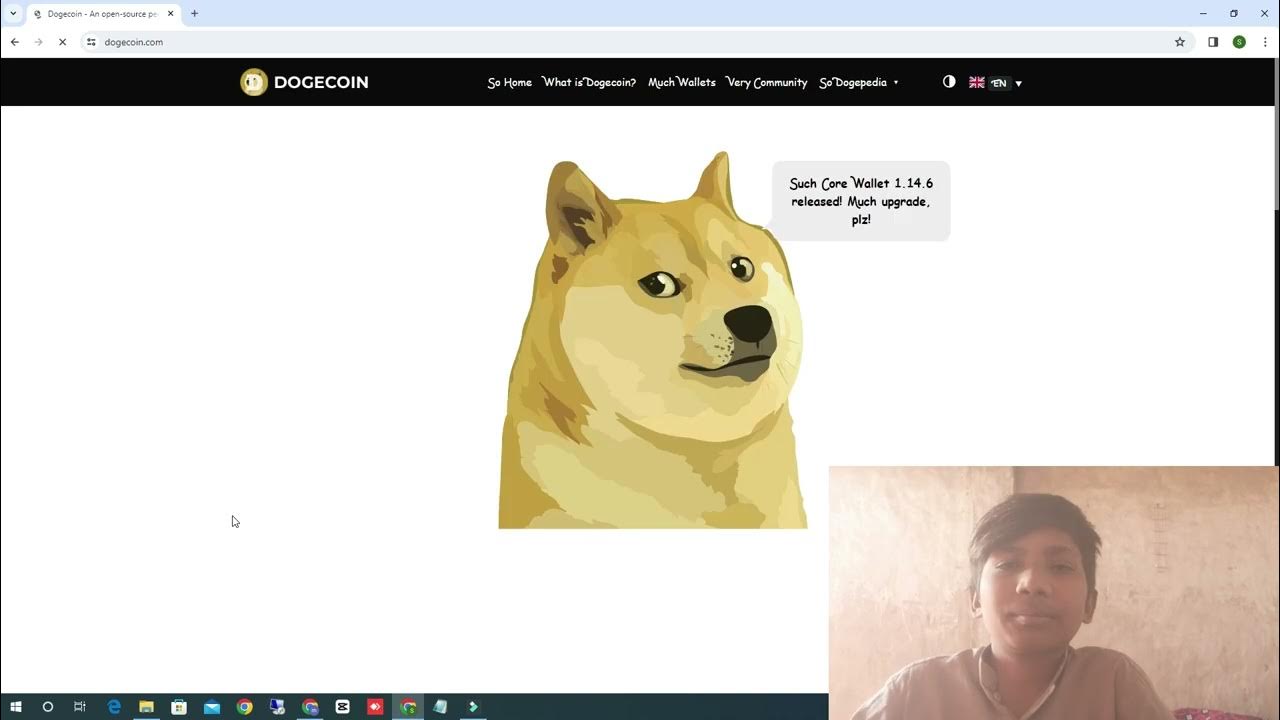The image size is (1280, 720).
Task: Open Microsoft Edge from the taskbar
Action: pos(114,707)
